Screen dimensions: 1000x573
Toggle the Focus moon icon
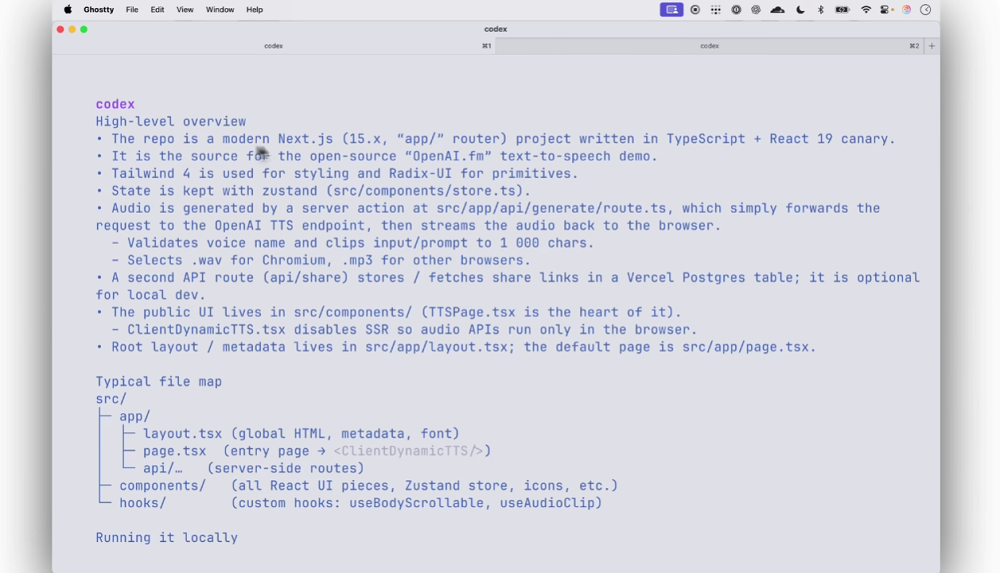click(800, 10)
